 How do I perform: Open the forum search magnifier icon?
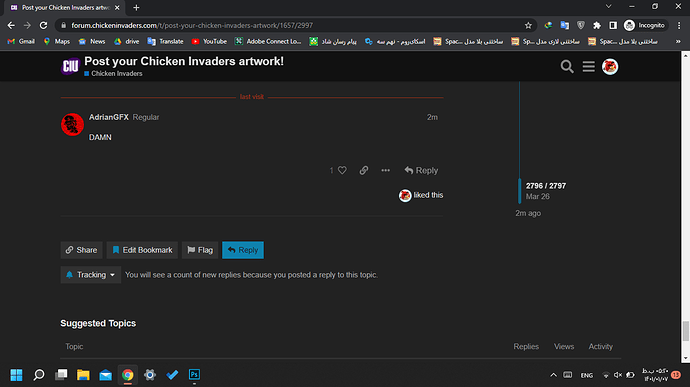tap(567, 66)
